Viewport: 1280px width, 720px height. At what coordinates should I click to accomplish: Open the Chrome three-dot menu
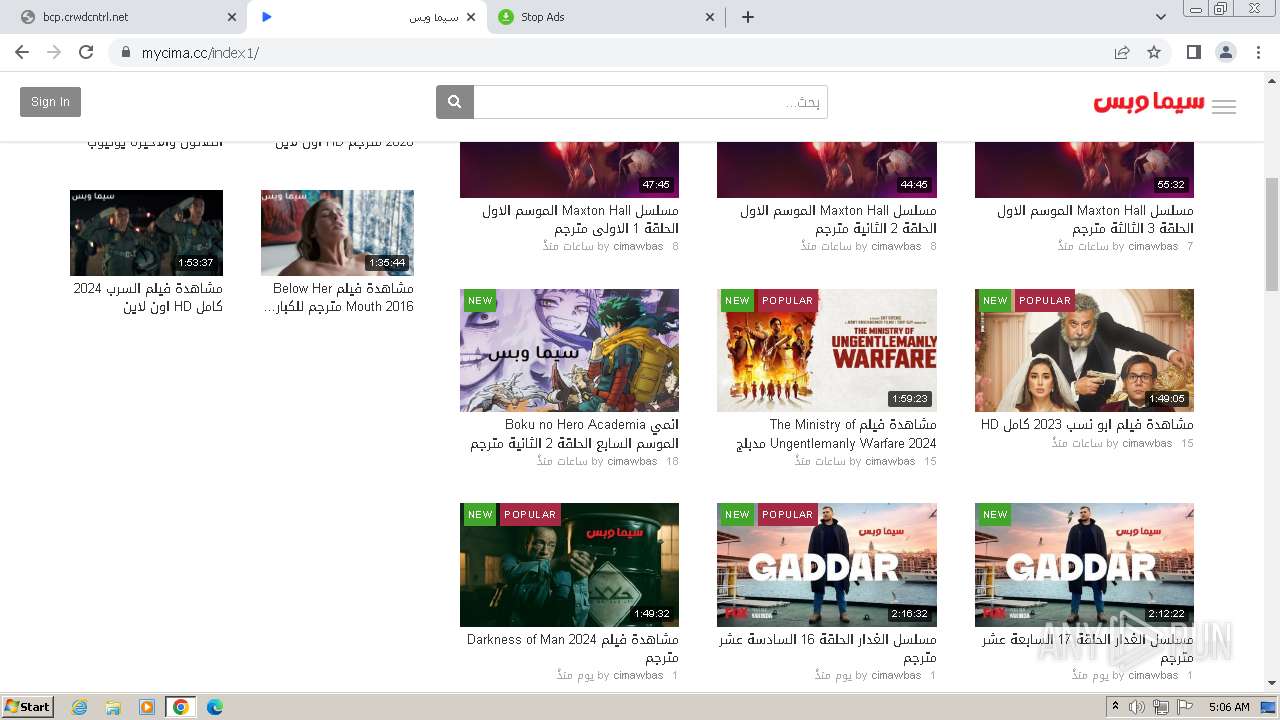(x=1259, y=52)
